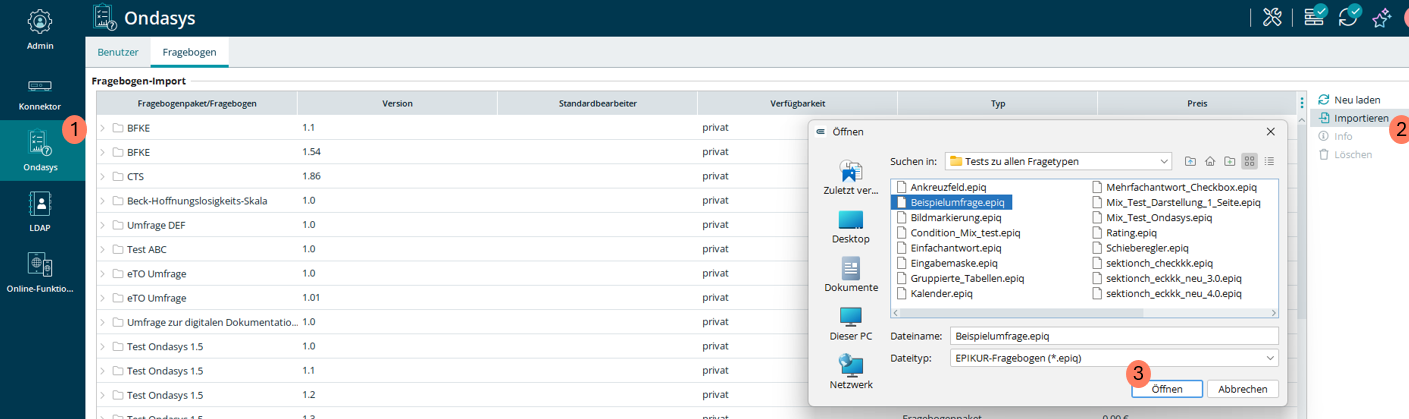Sort by Fragebogenpaket/Fragebogen column header

197,103
